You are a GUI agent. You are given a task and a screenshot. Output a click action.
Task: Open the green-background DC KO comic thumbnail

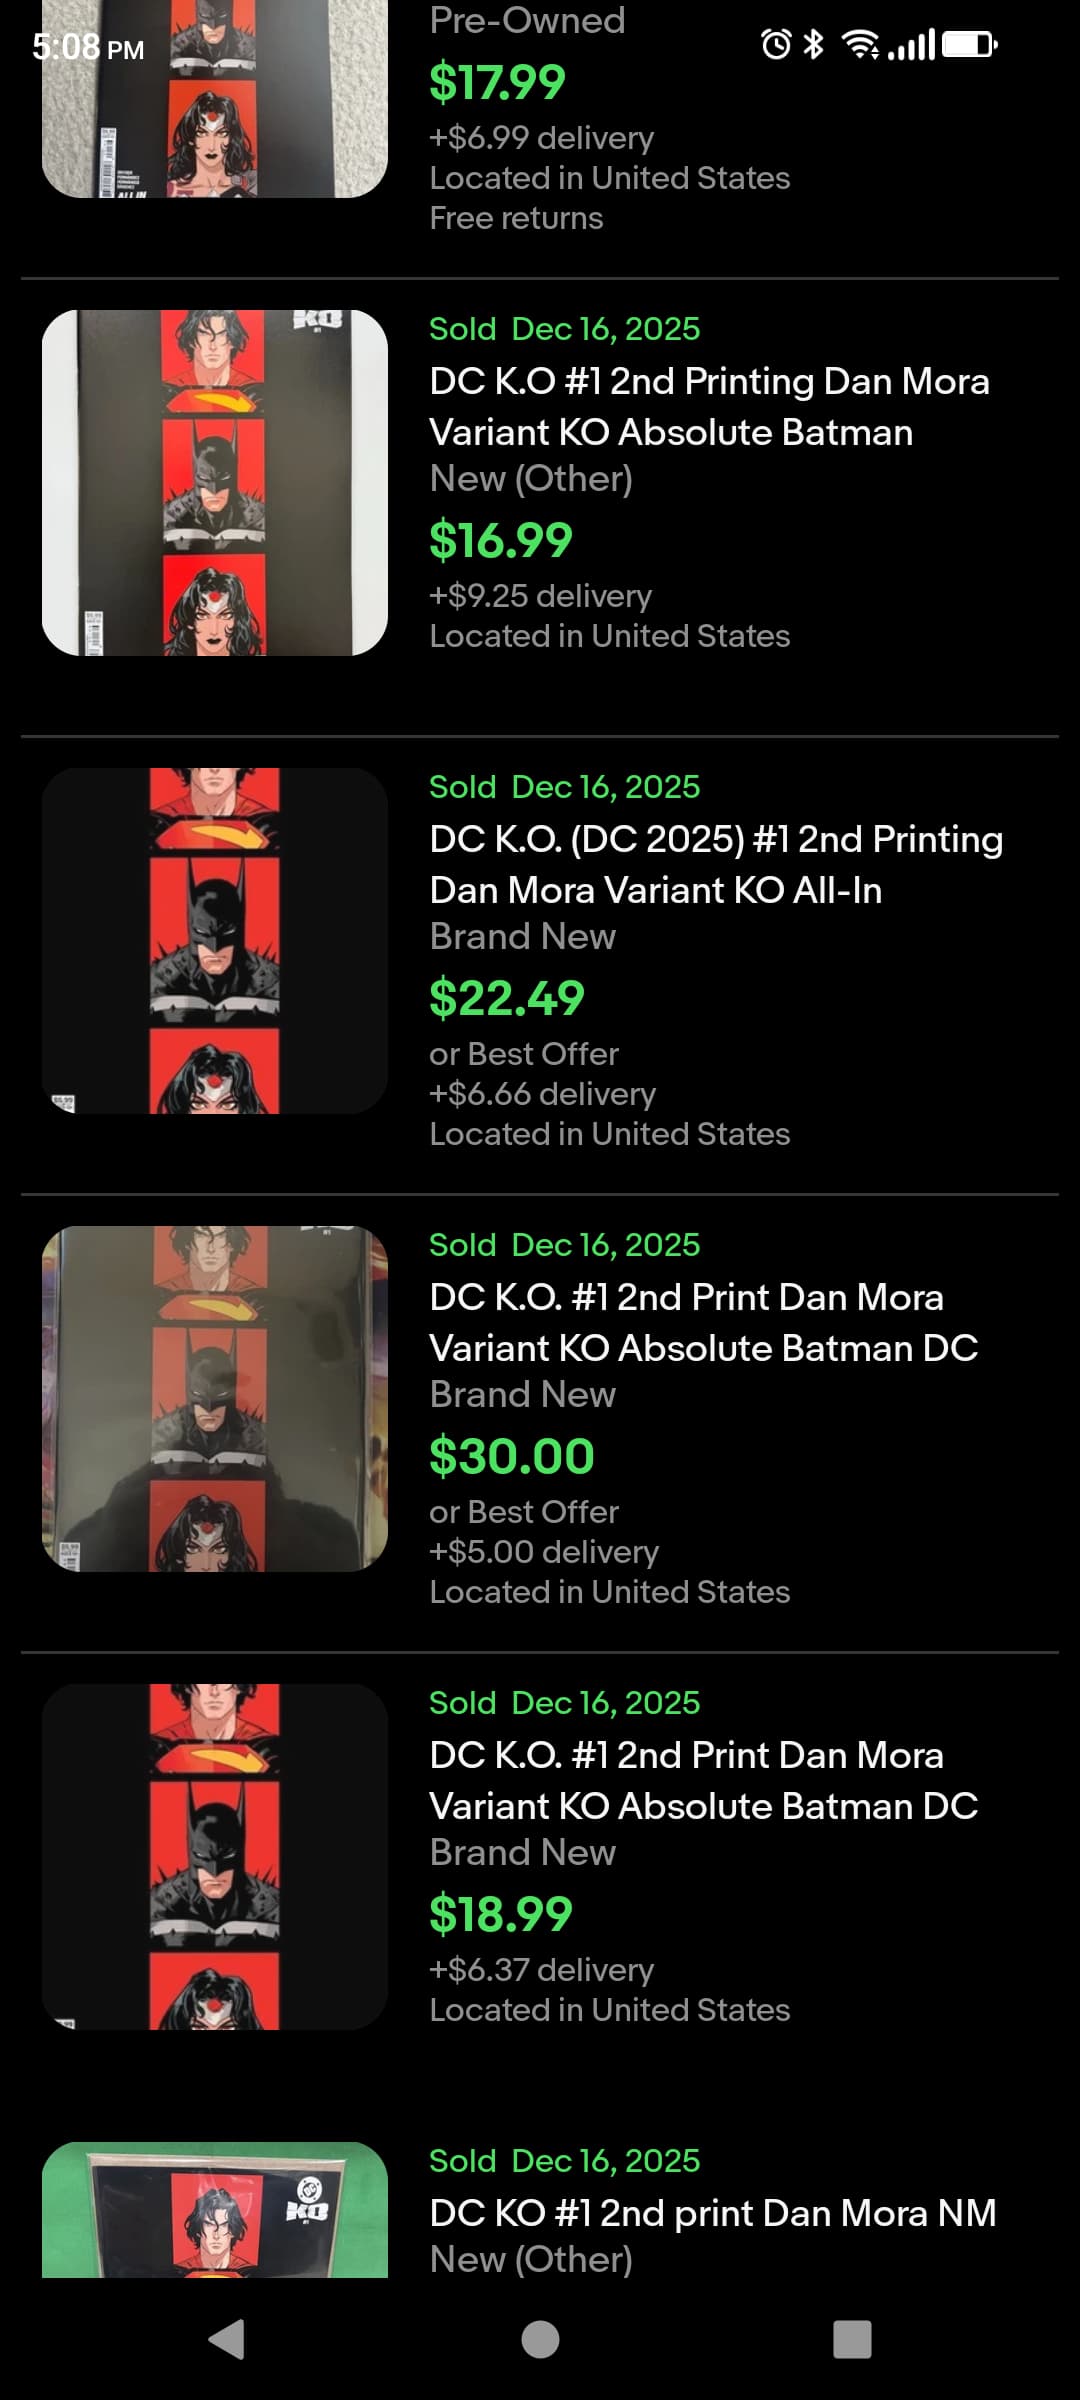(x=215, y=2210)
